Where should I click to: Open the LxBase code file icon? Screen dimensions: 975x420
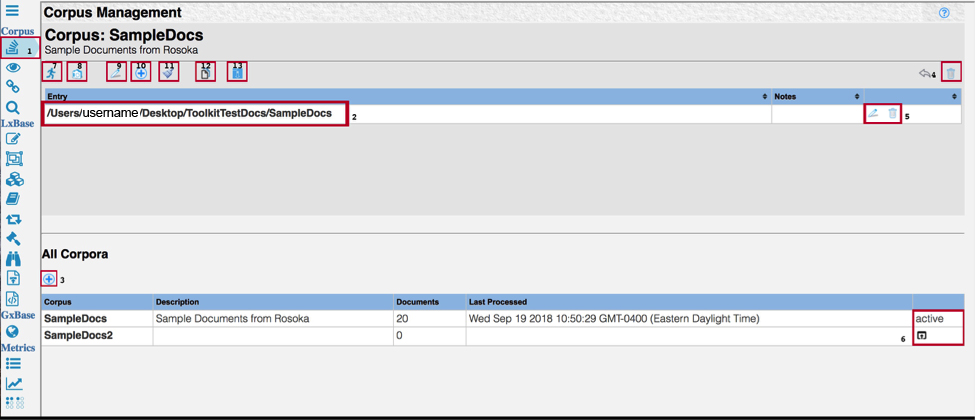(x=14, y=298)
